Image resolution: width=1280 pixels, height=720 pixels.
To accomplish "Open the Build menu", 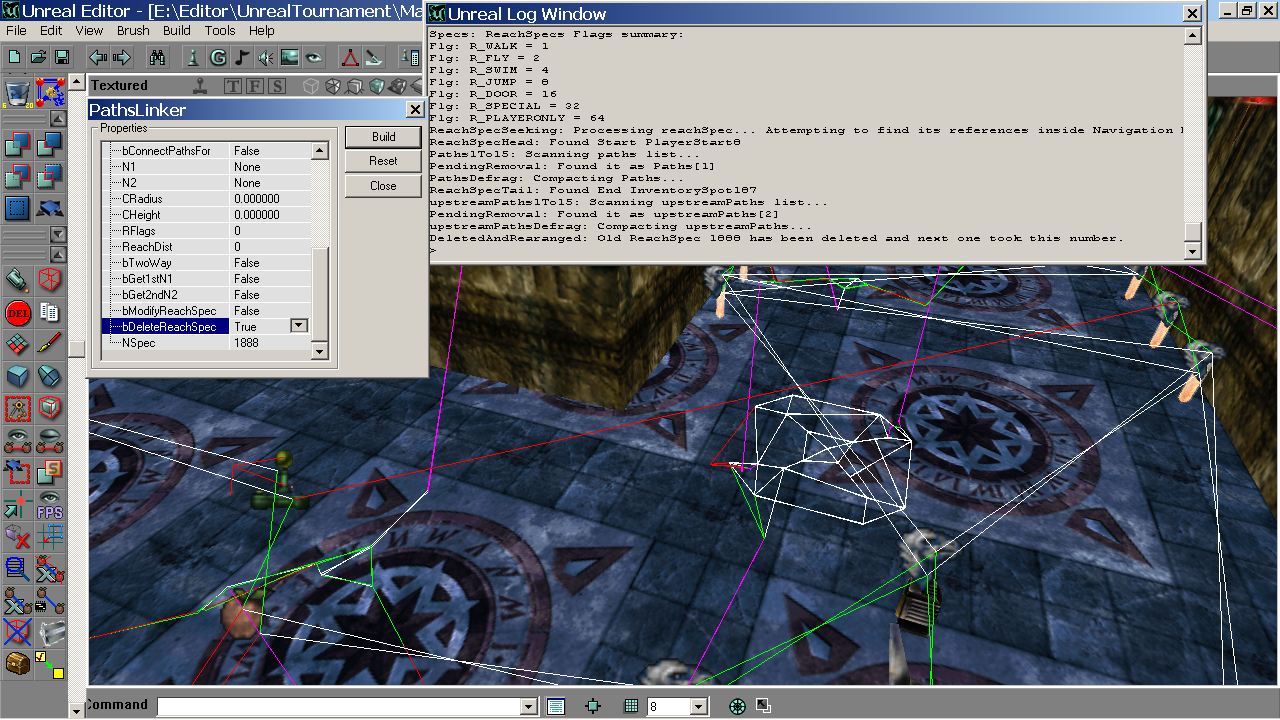I will pos(177,31).
